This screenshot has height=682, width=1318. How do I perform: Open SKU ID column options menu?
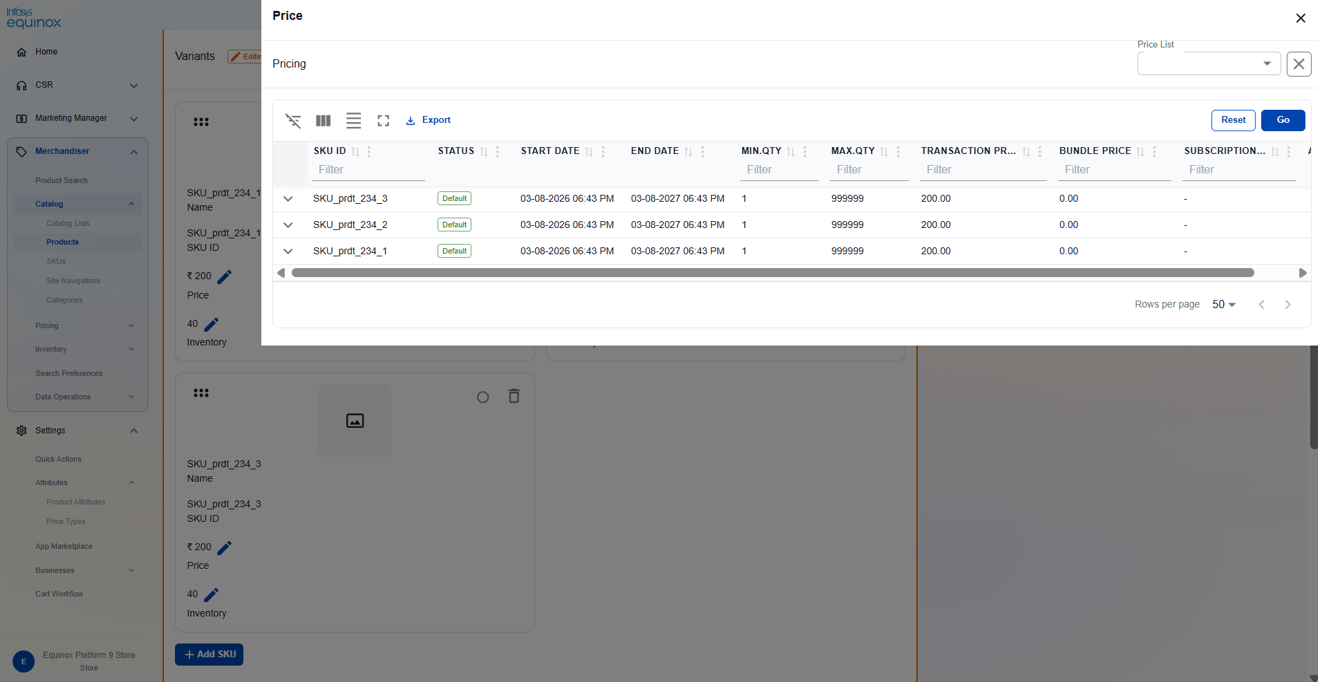pyautogui.click(x=369, y=152)
